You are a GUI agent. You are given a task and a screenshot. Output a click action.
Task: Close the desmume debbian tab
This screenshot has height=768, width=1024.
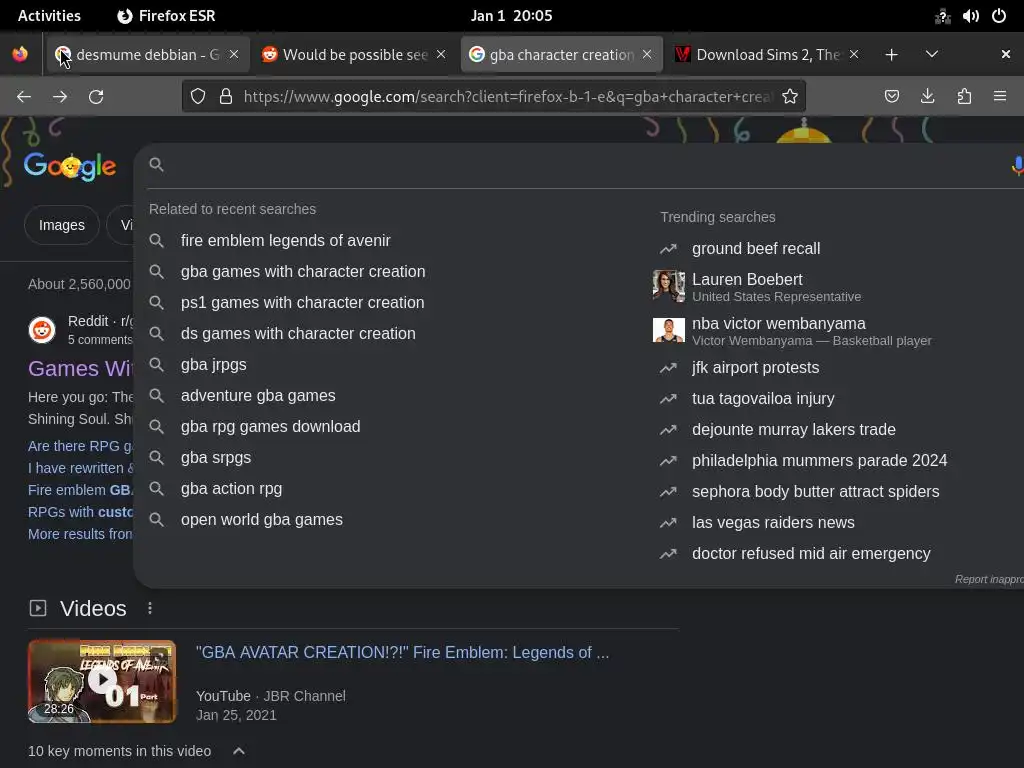pyautogui.click(x=234, y=55)
